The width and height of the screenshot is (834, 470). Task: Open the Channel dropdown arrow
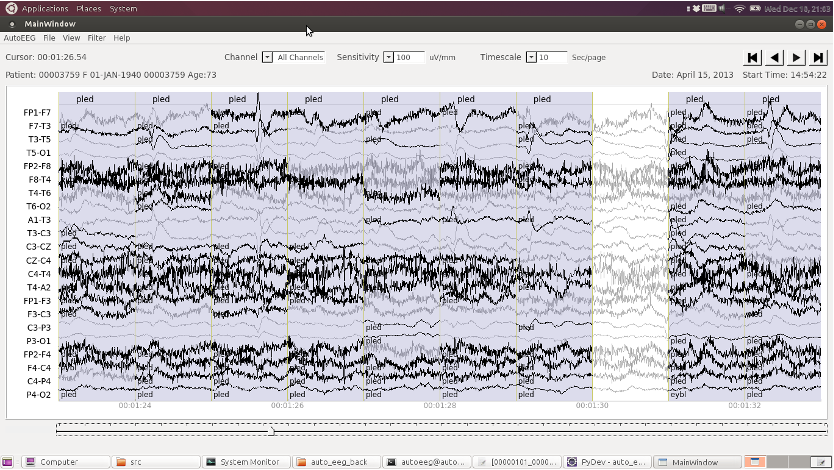268,57
